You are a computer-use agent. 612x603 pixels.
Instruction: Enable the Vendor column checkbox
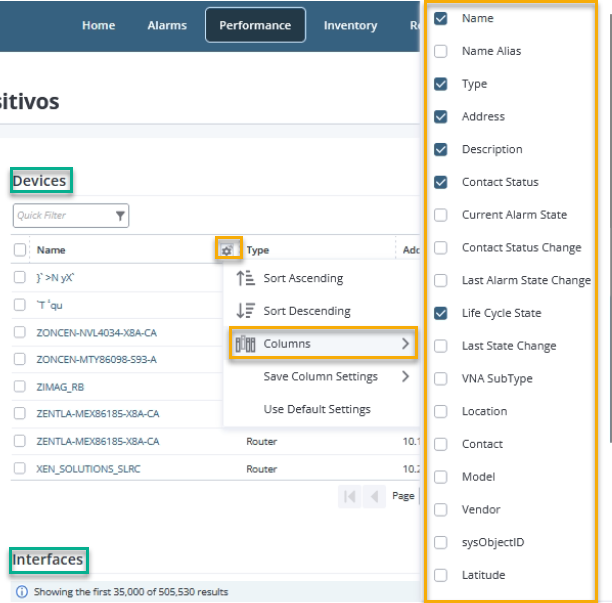pyautogui.click(x=441, y=510)
